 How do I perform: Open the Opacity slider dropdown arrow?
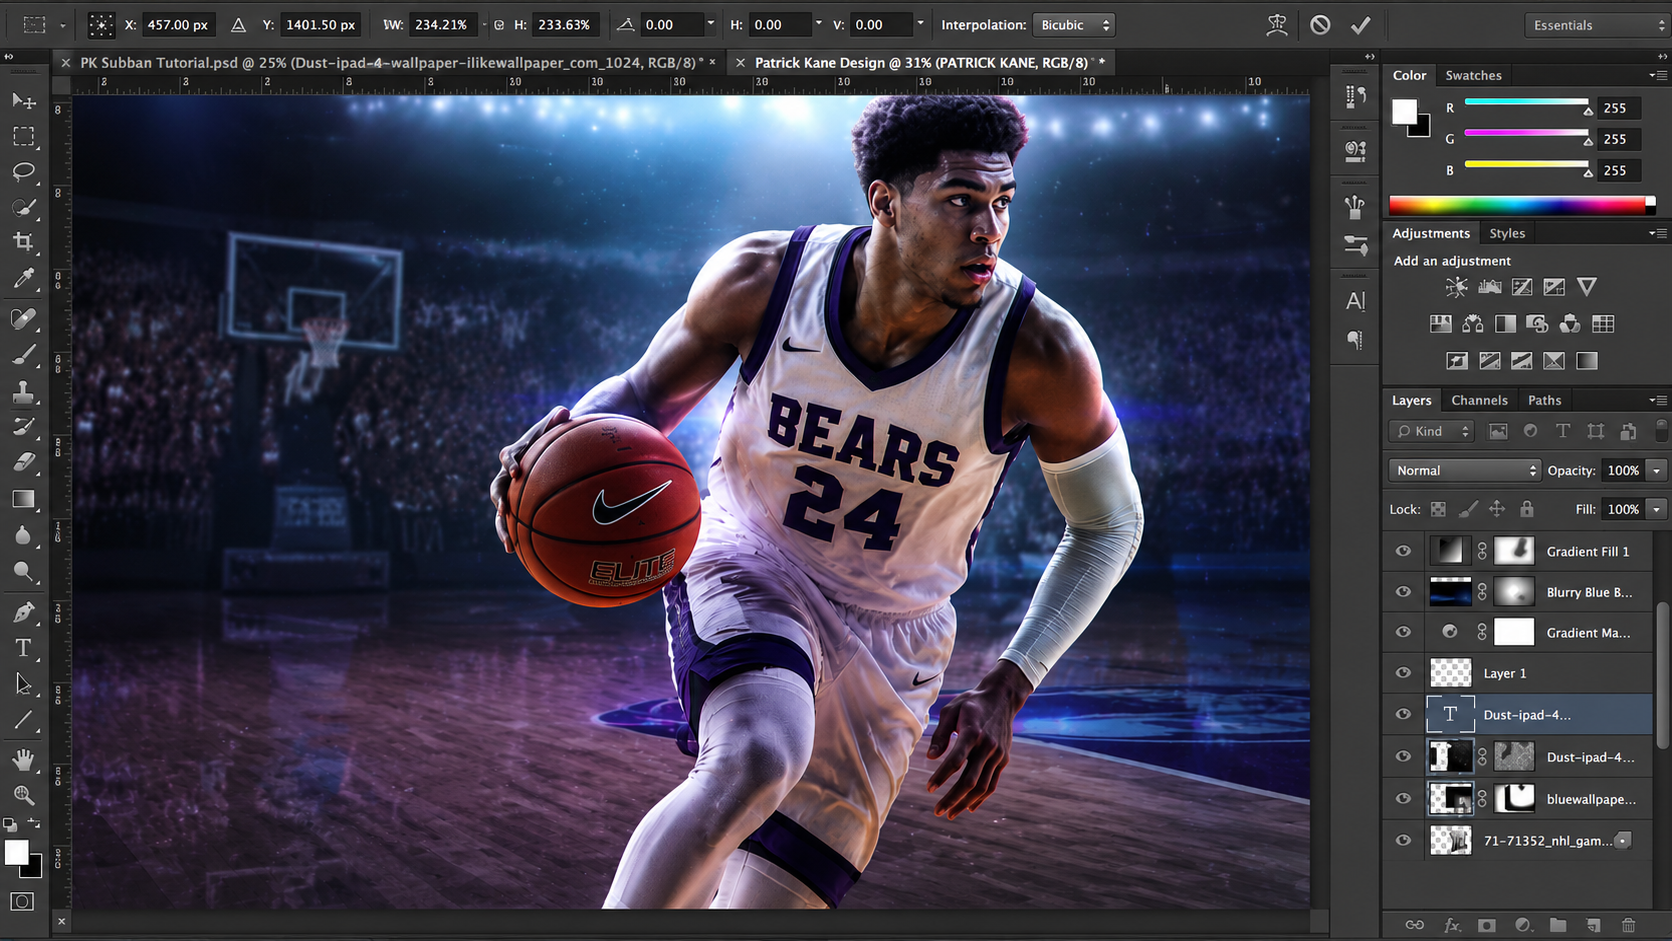tap(1656, 470)
